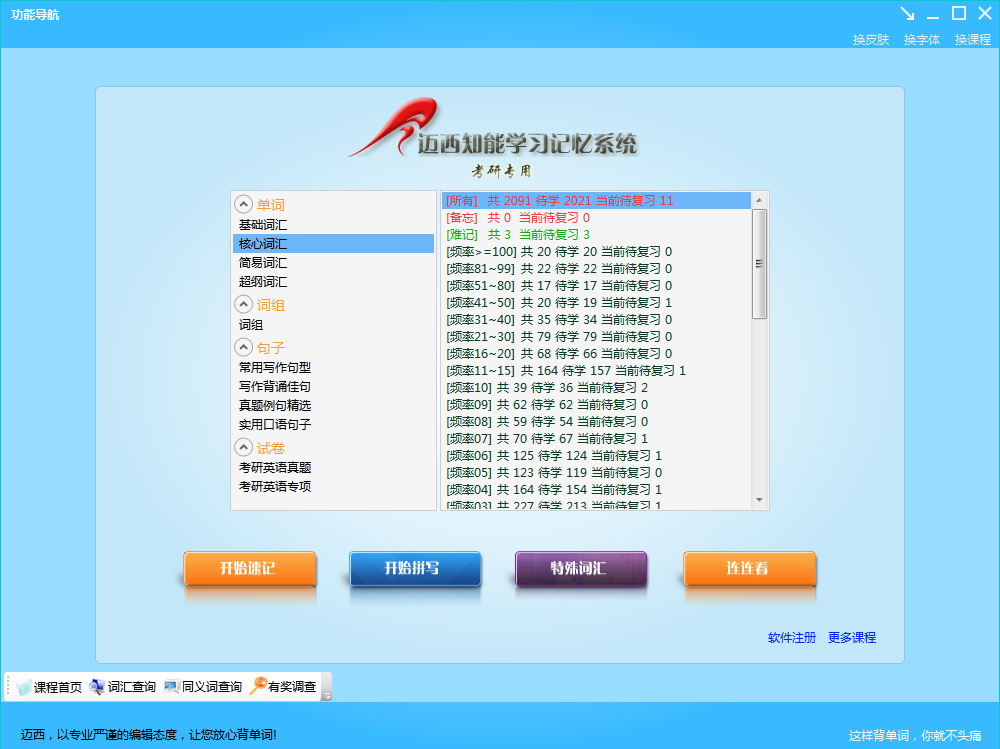Click the word list scrollbar down arrow
The height and width of the screenshot is (749, 1000).
(759, 500)
